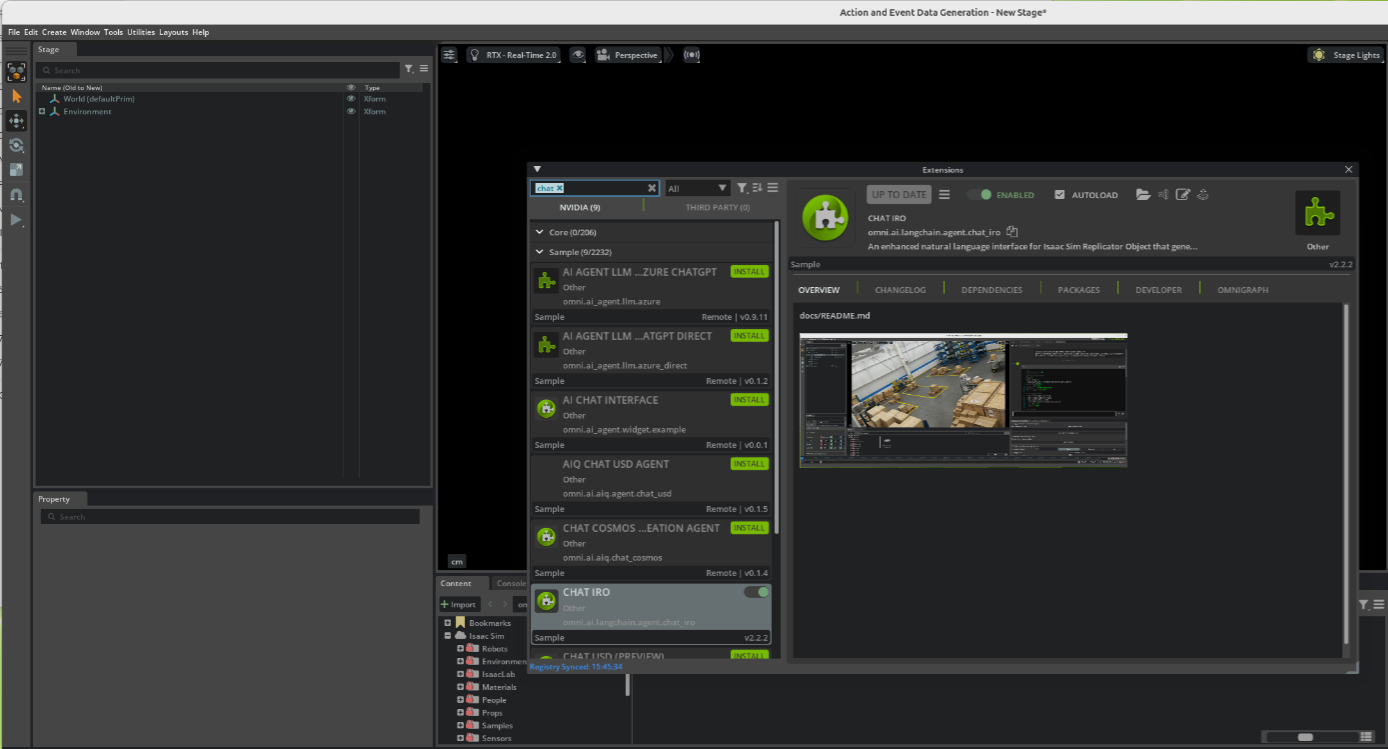Click the Stage Lights icon in the viewport

(1318, 55)
